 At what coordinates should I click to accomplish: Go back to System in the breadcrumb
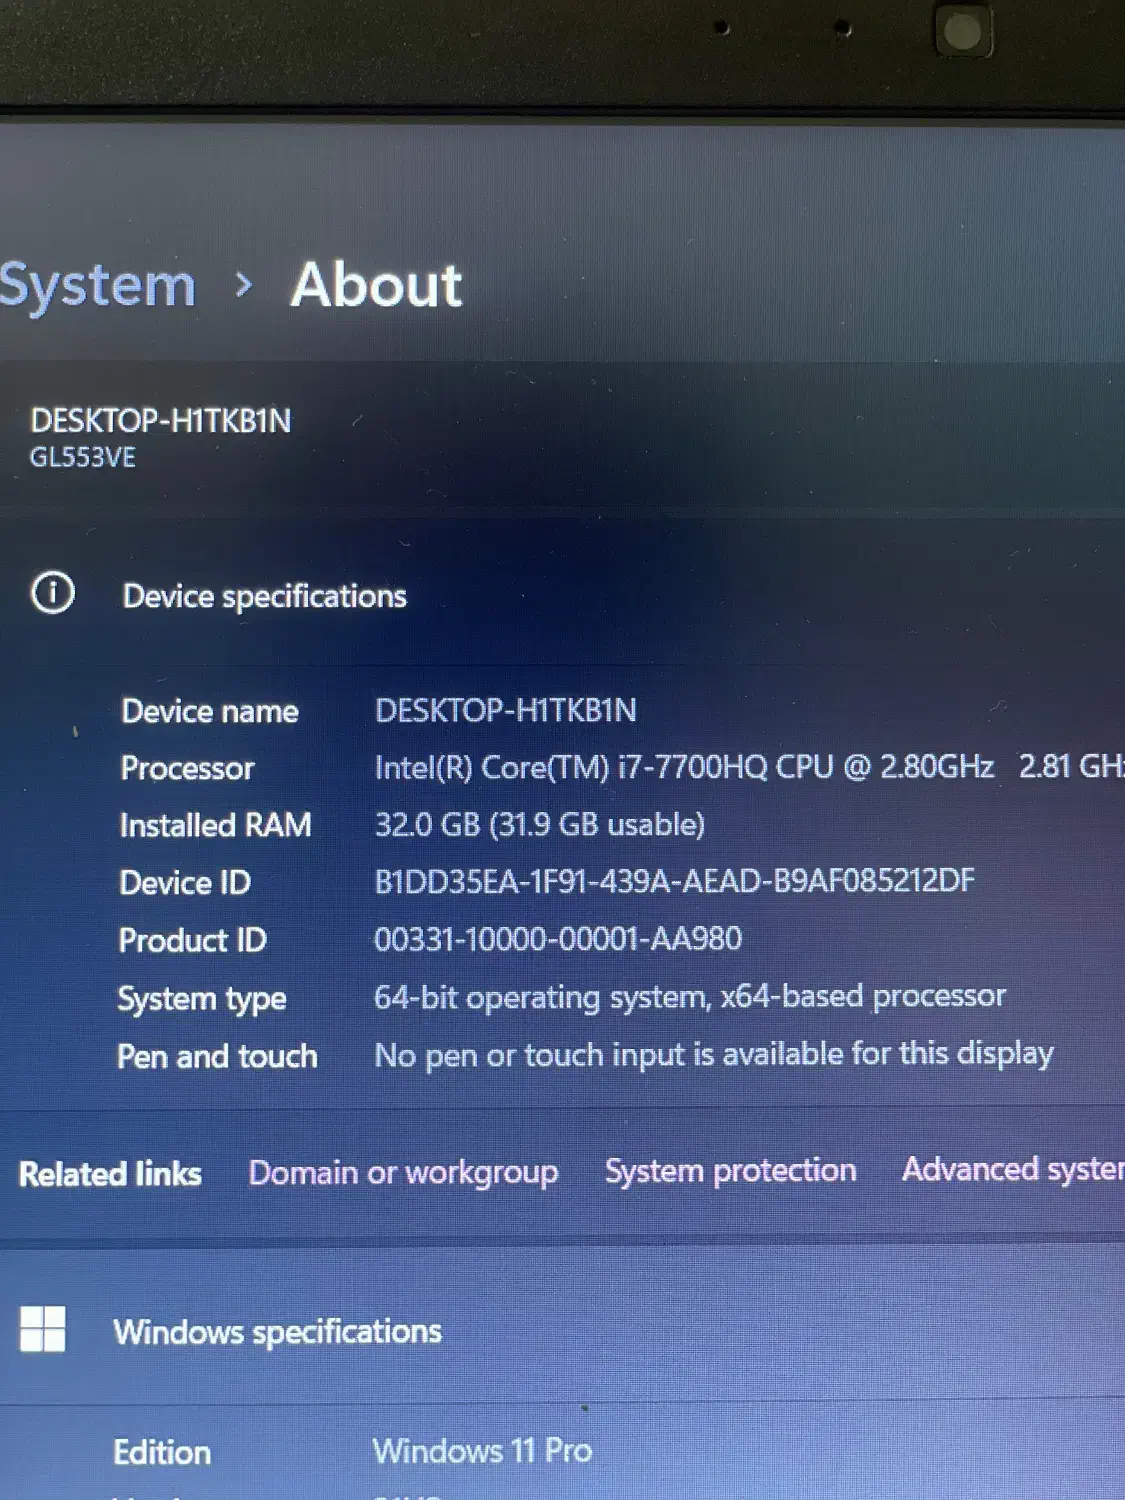[x=98, y=286]
